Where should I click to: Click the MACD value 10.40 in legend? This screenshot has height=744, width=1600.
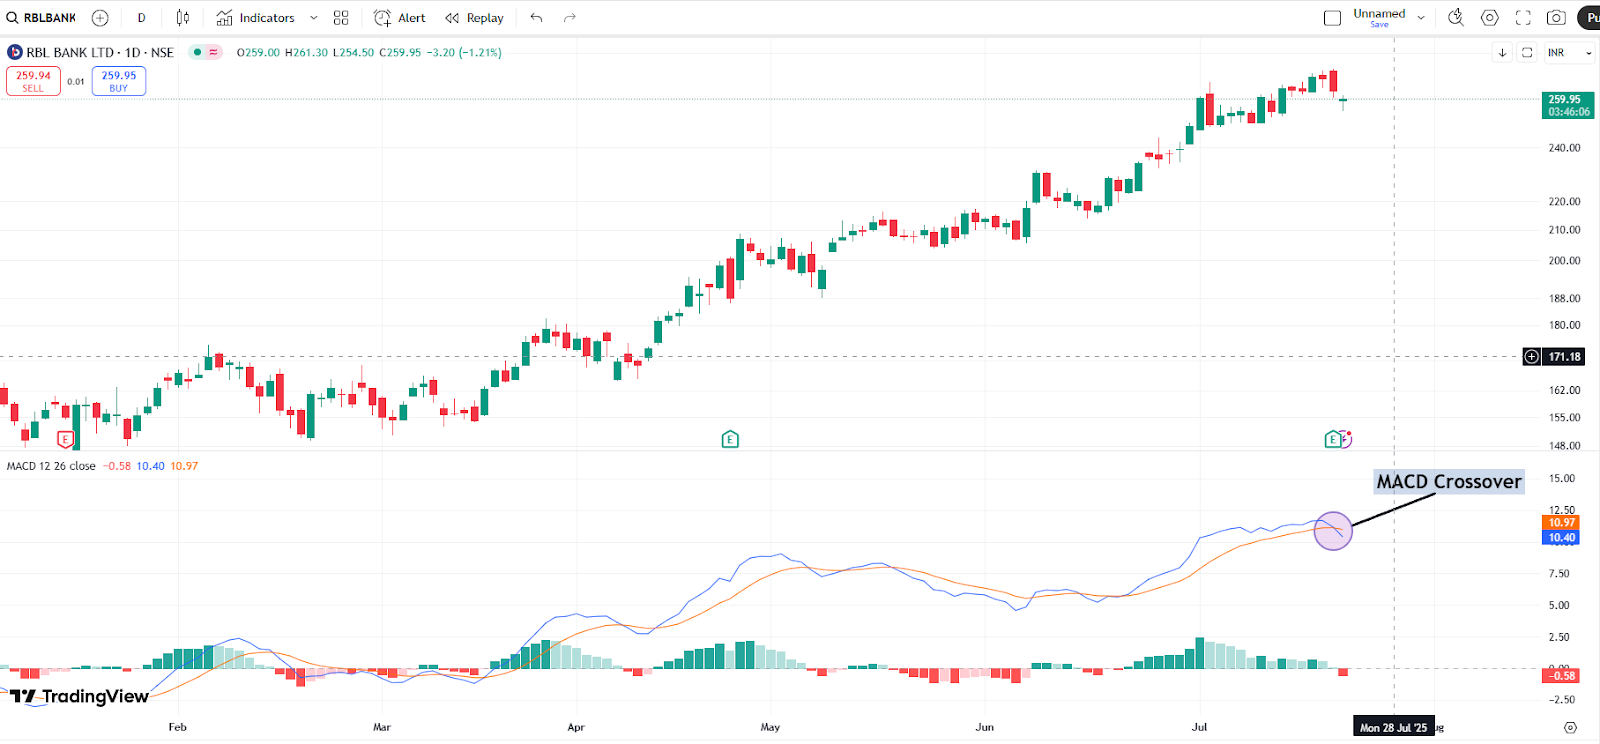coord(150,466)
